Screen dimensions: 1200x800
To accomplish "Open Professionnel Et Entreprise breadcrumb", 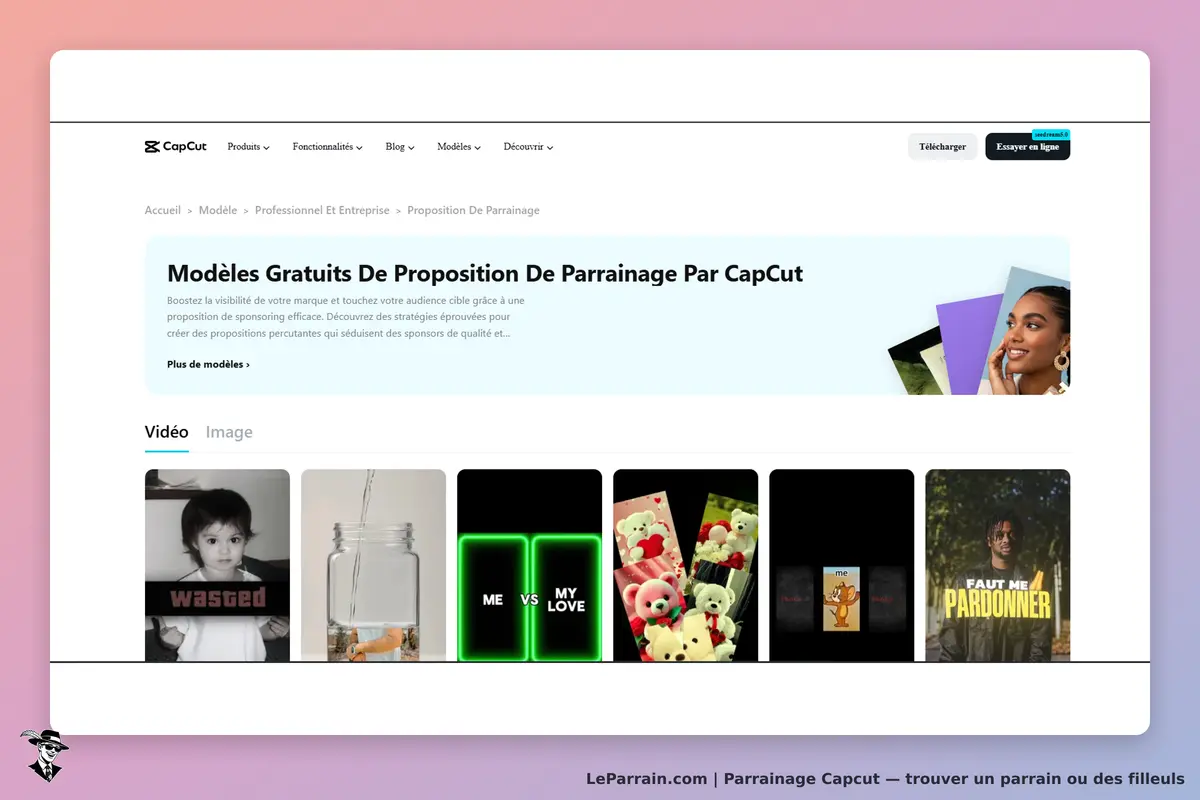I will [322, 211].
